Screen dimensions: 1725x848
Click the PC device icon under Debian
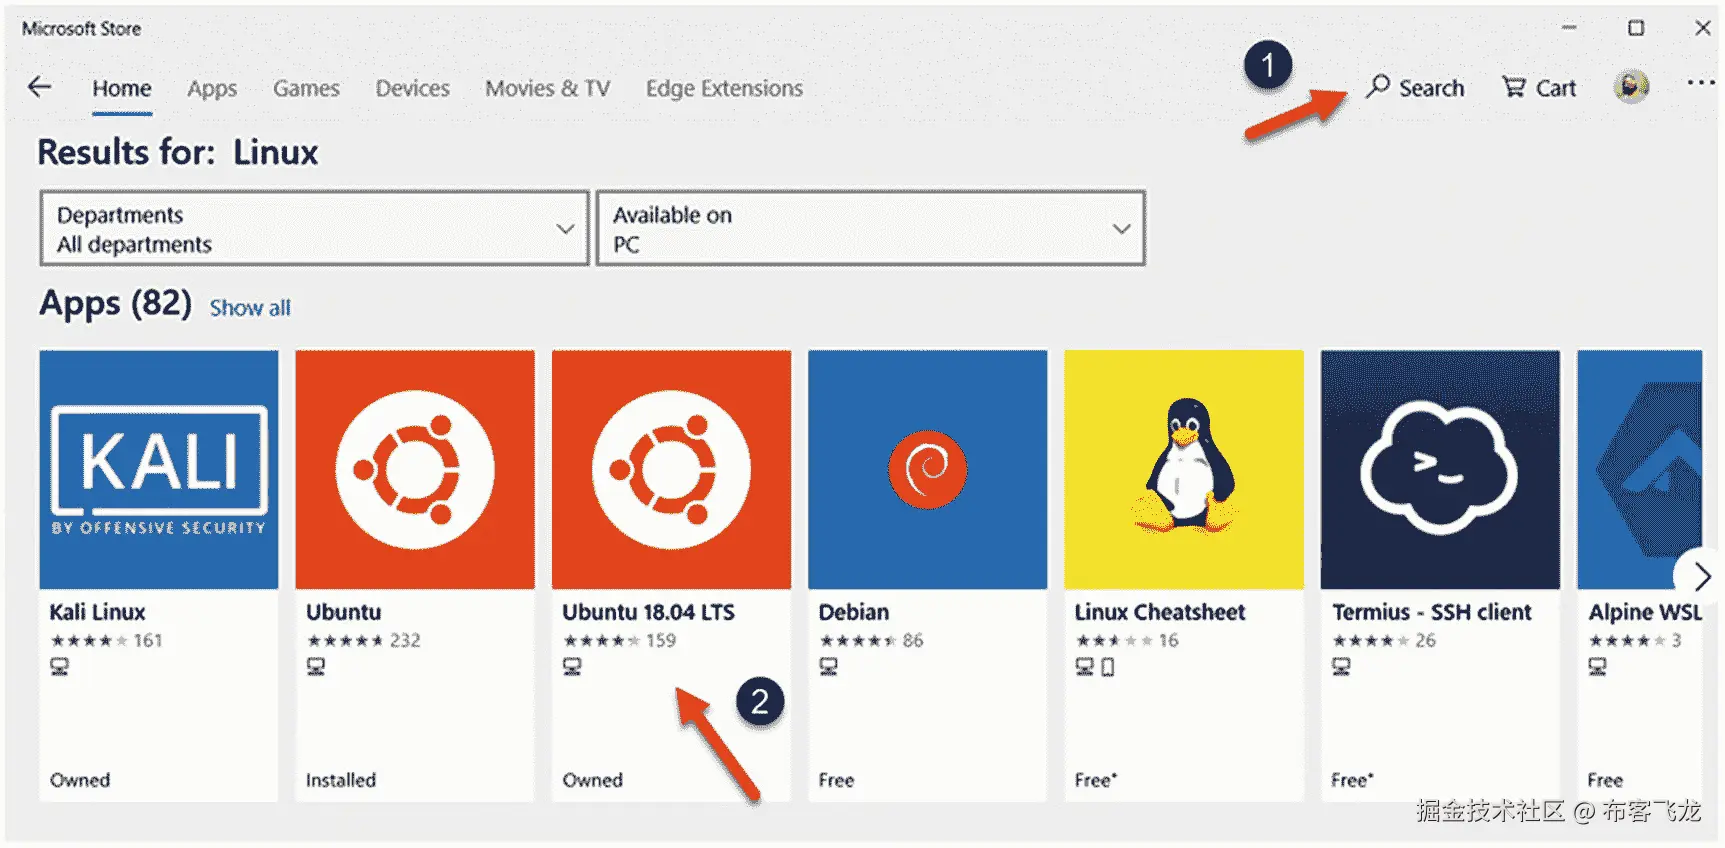829,667
